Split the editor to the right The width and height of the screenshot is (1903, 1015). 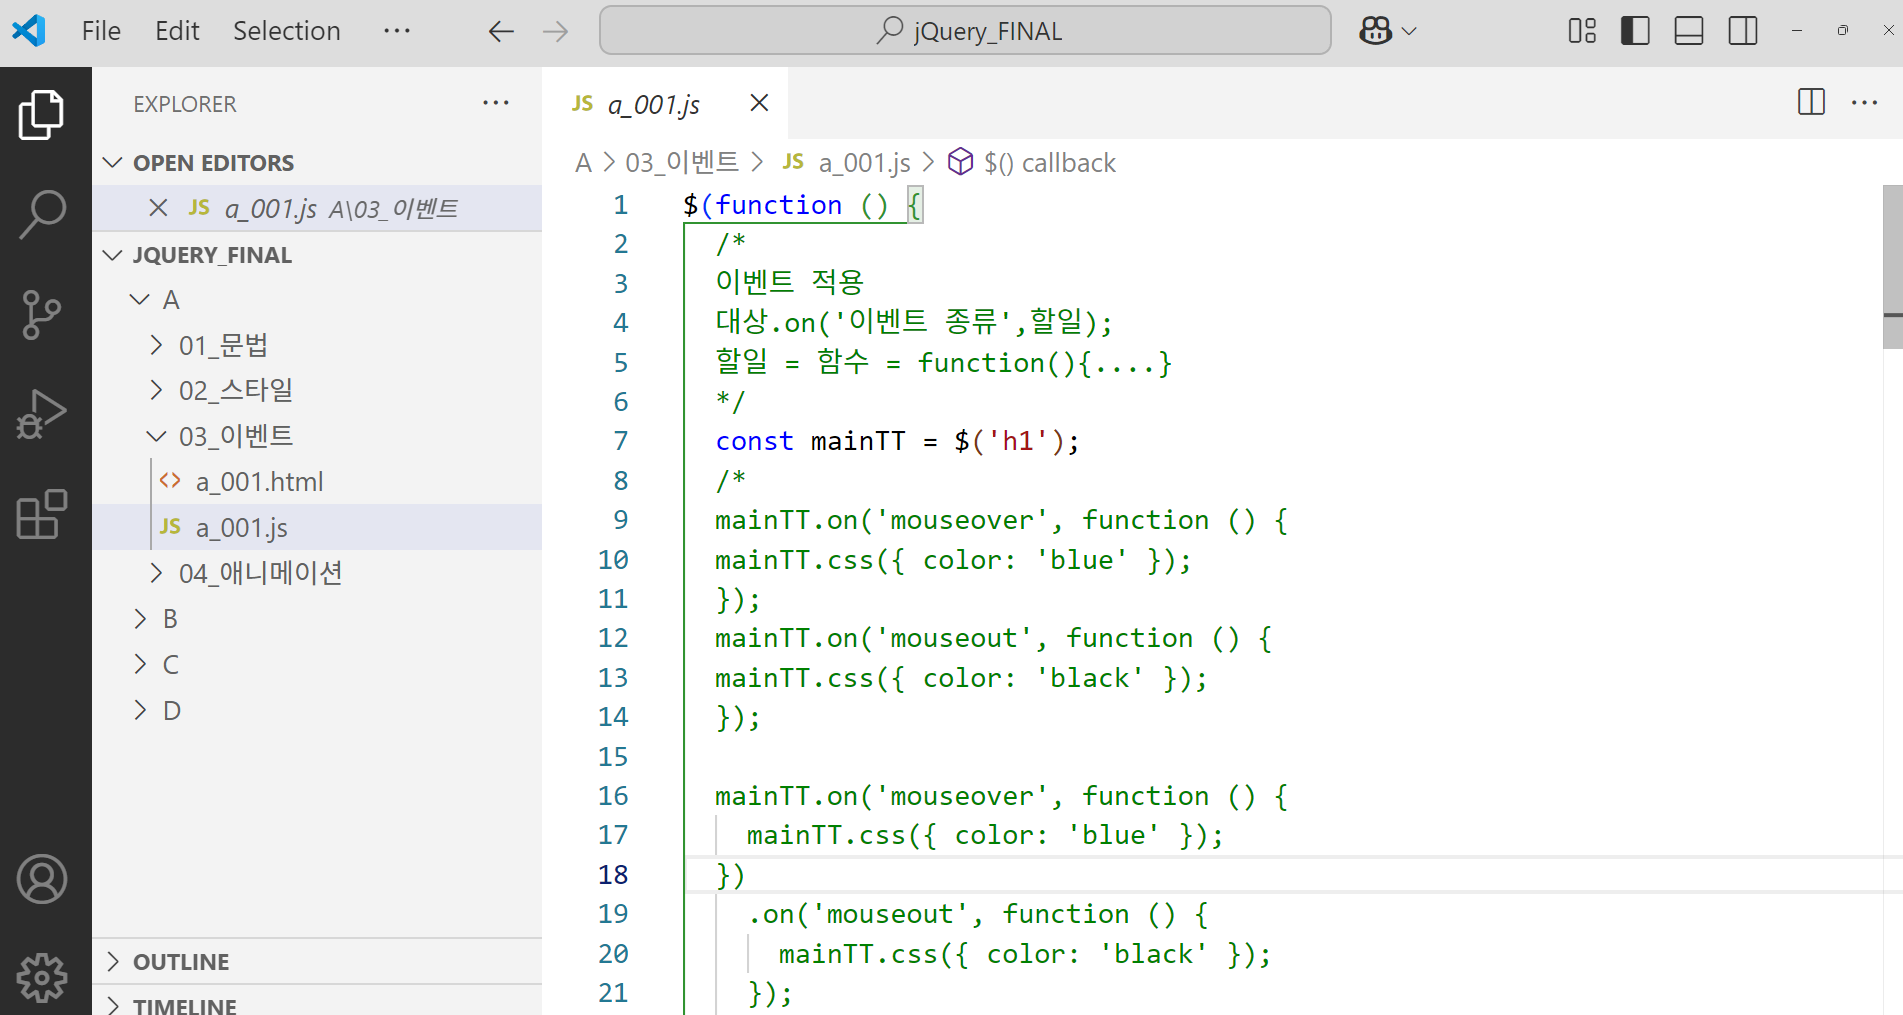(x=1811, y=102)
